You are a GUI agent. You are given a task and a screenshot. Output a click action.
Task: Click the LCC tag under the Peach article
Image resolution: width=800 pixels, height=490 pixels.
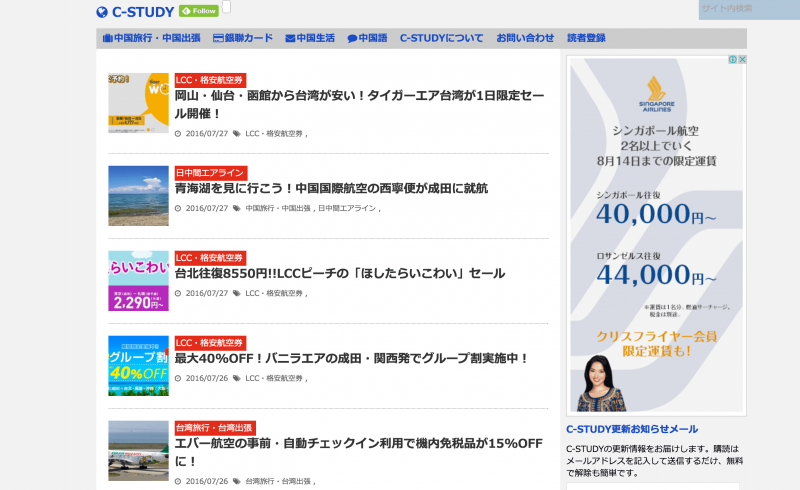point(274,293)
